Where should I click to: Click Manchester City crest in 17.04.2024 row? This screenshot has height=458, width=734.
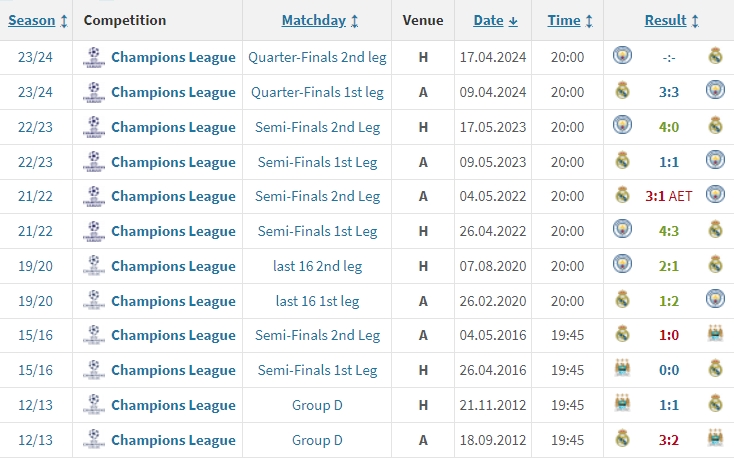point(622,56)
